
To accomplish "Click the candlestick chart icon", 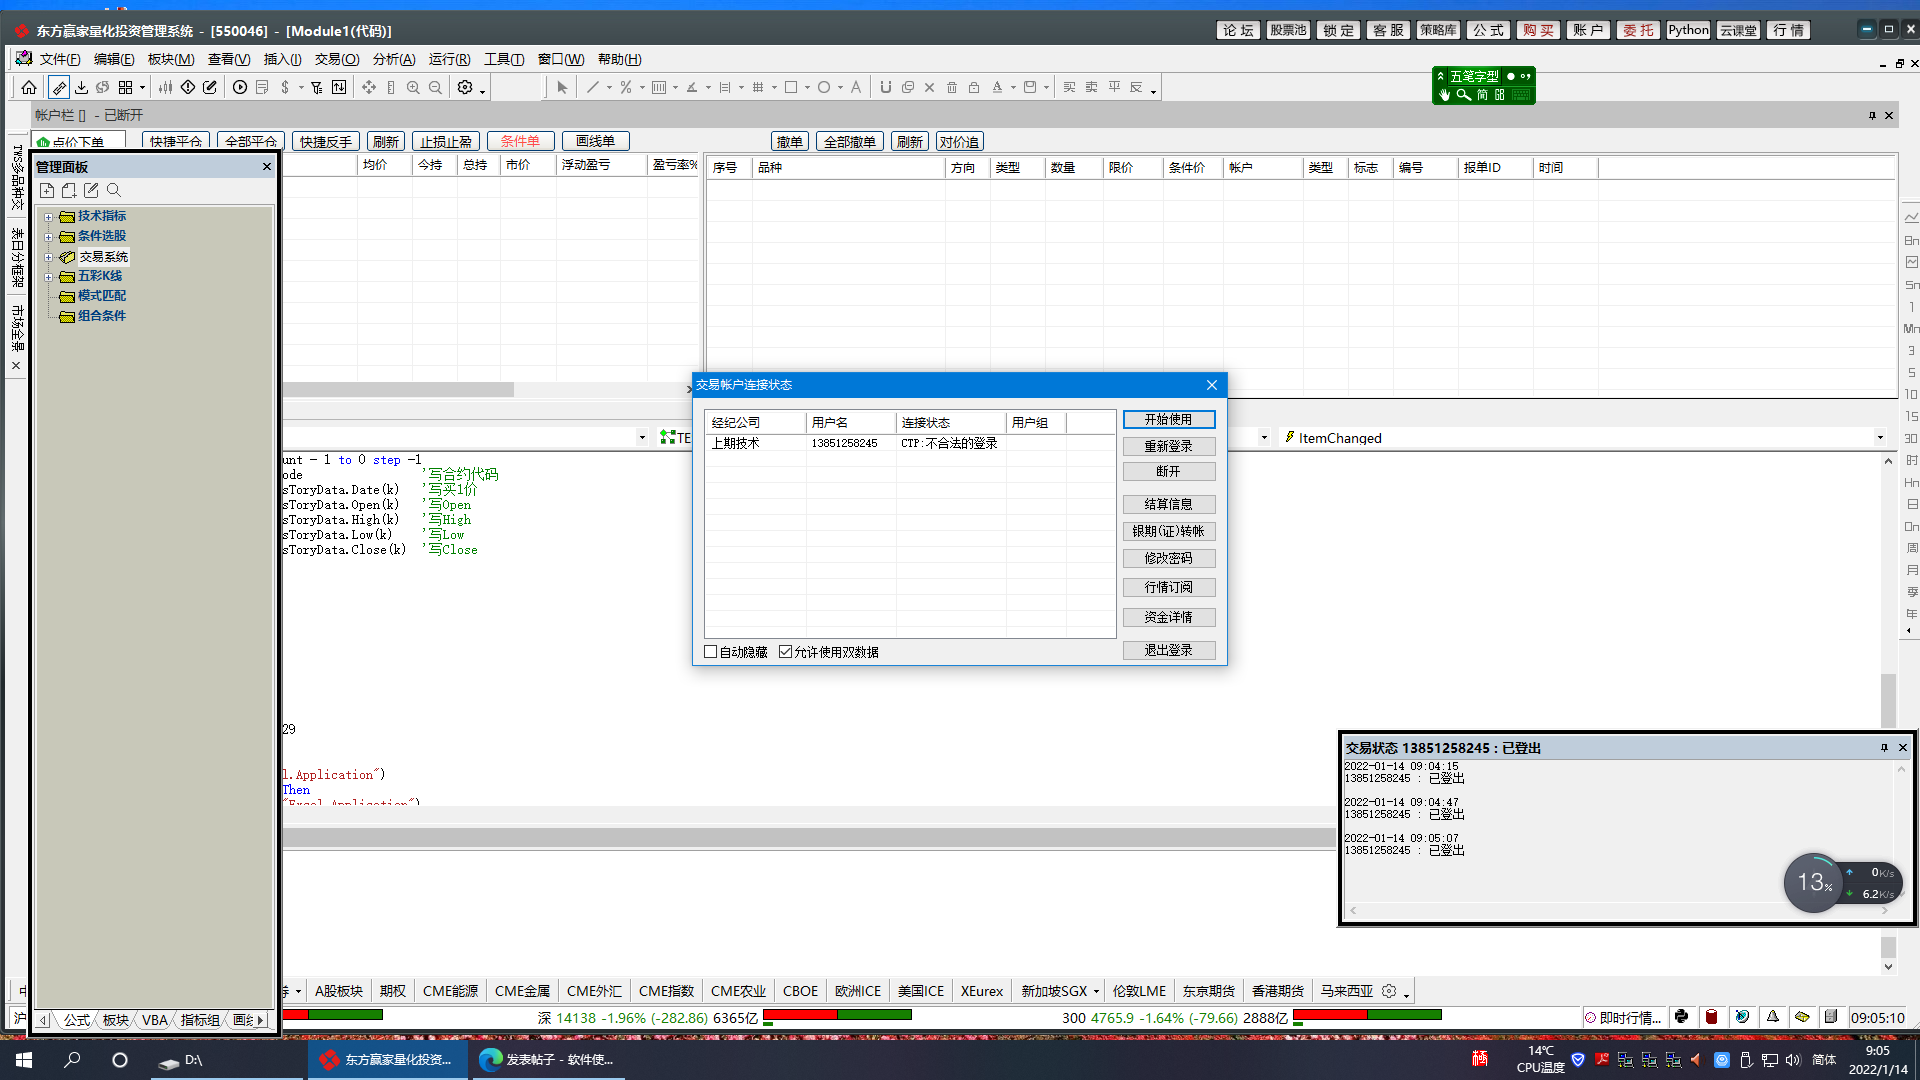I will click(166, 88).
